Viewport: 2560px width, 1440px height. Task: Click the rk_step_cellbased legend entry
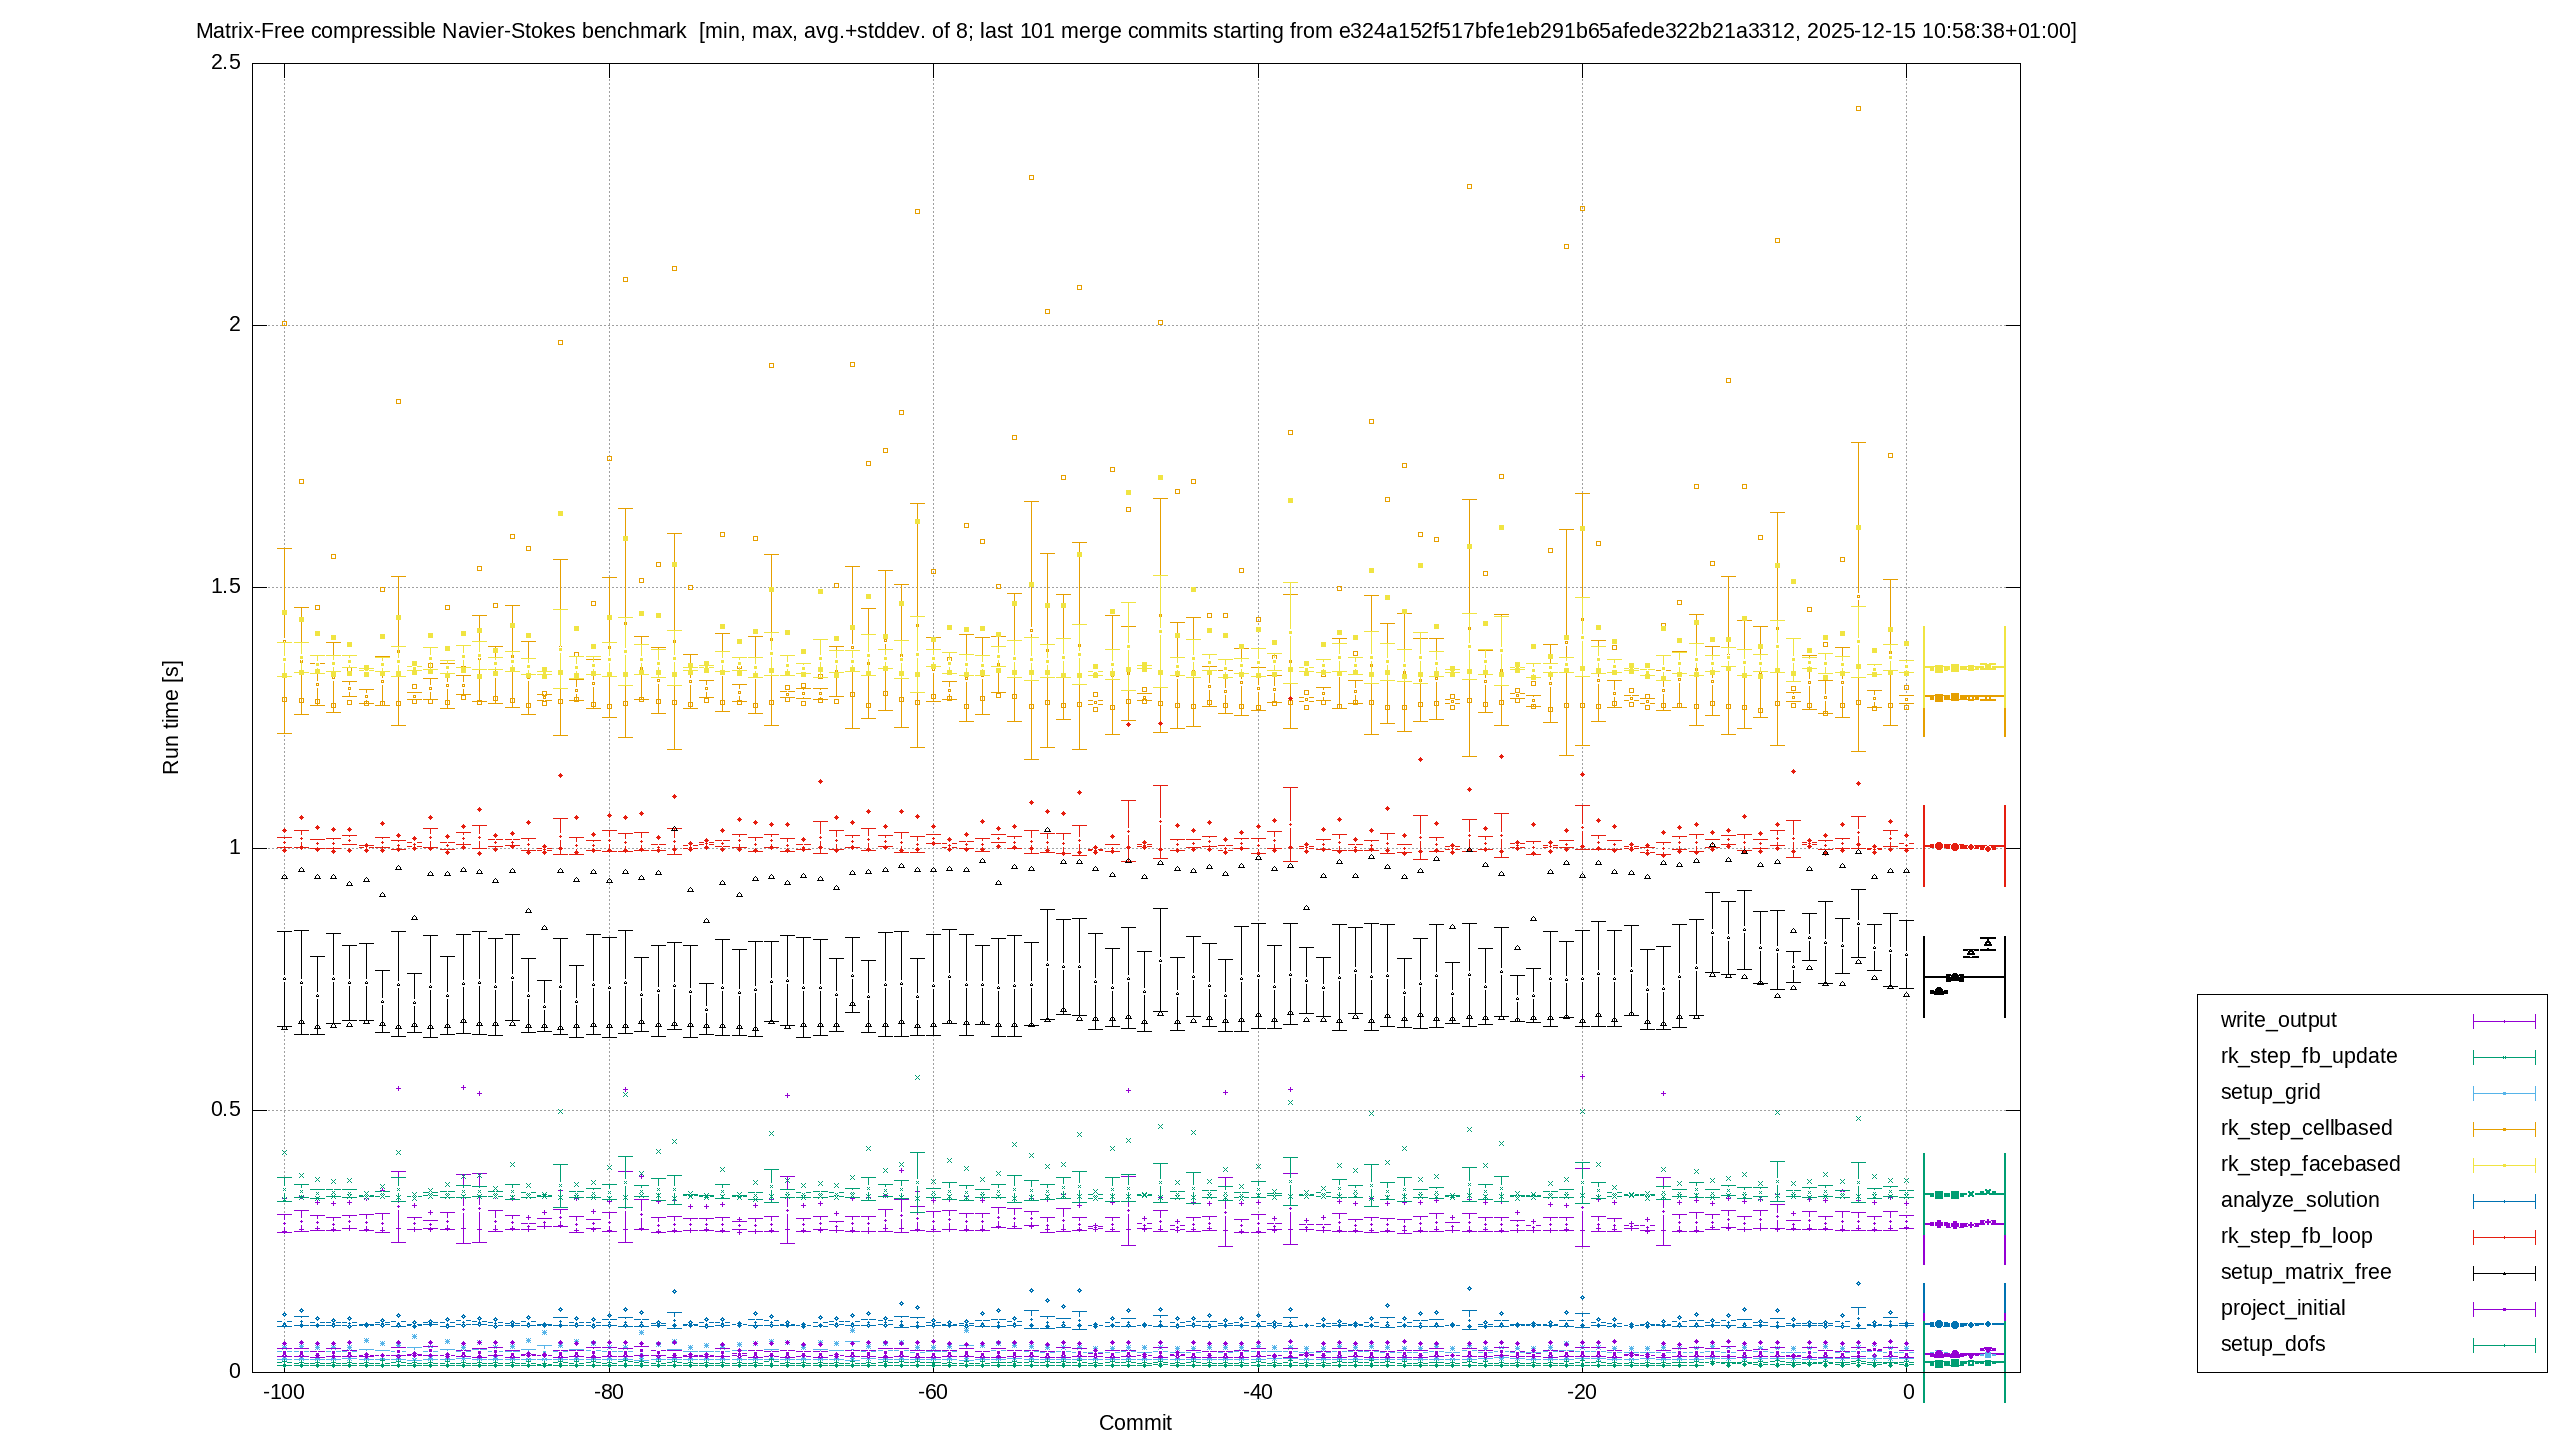point(2306,1128)
